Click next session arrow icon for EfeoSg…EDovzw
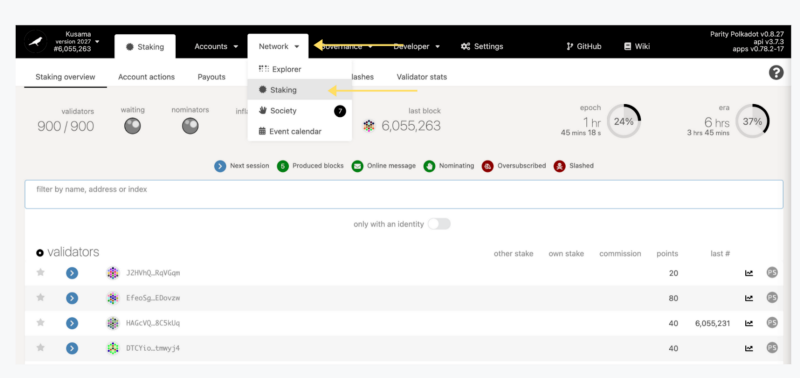 pos(72,298)
